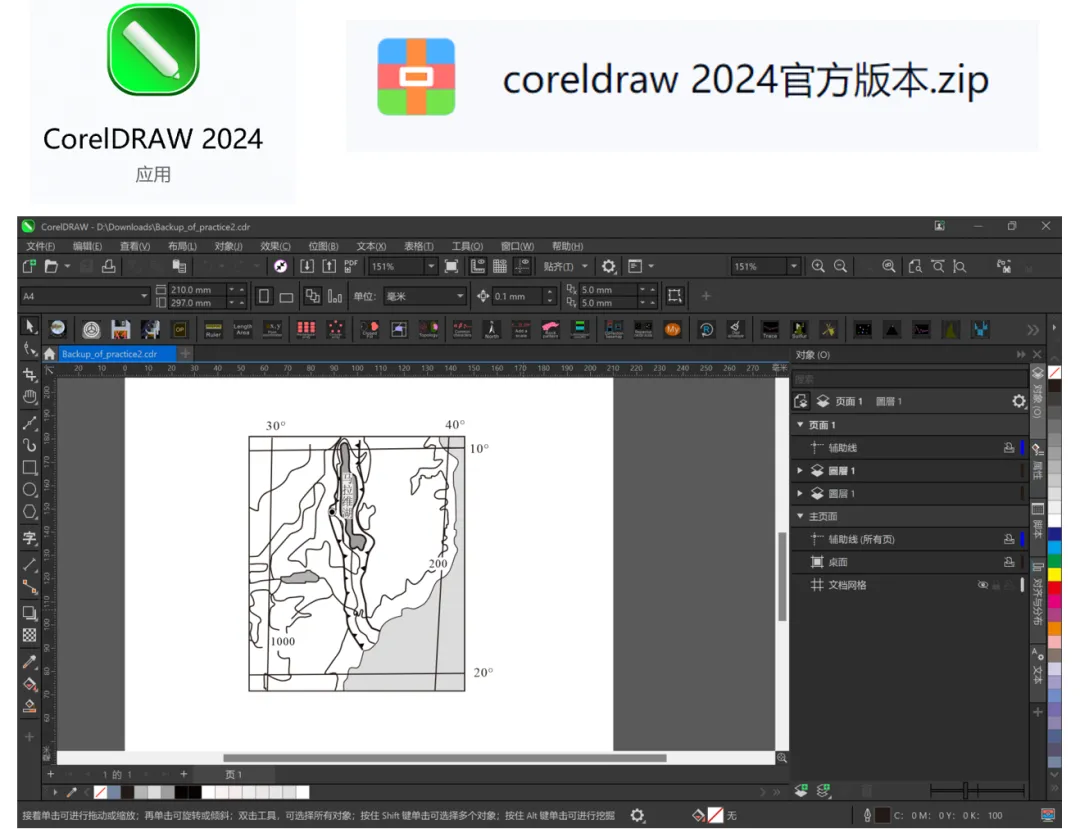Choose the Crop tool
Screen dimensions: 1080x829
(x=30, y=375)
